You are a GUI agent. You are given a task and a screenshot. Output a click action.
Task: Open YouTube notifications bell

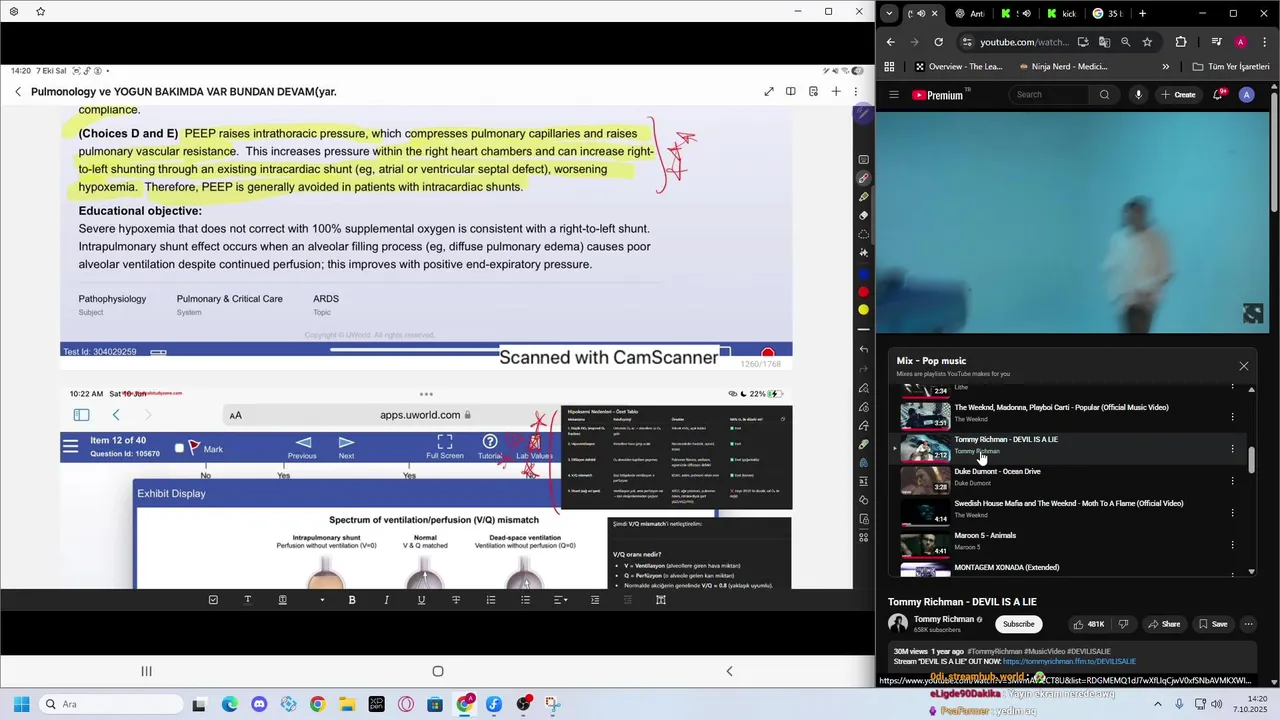pyautogui.click(x=1218, y=95)
